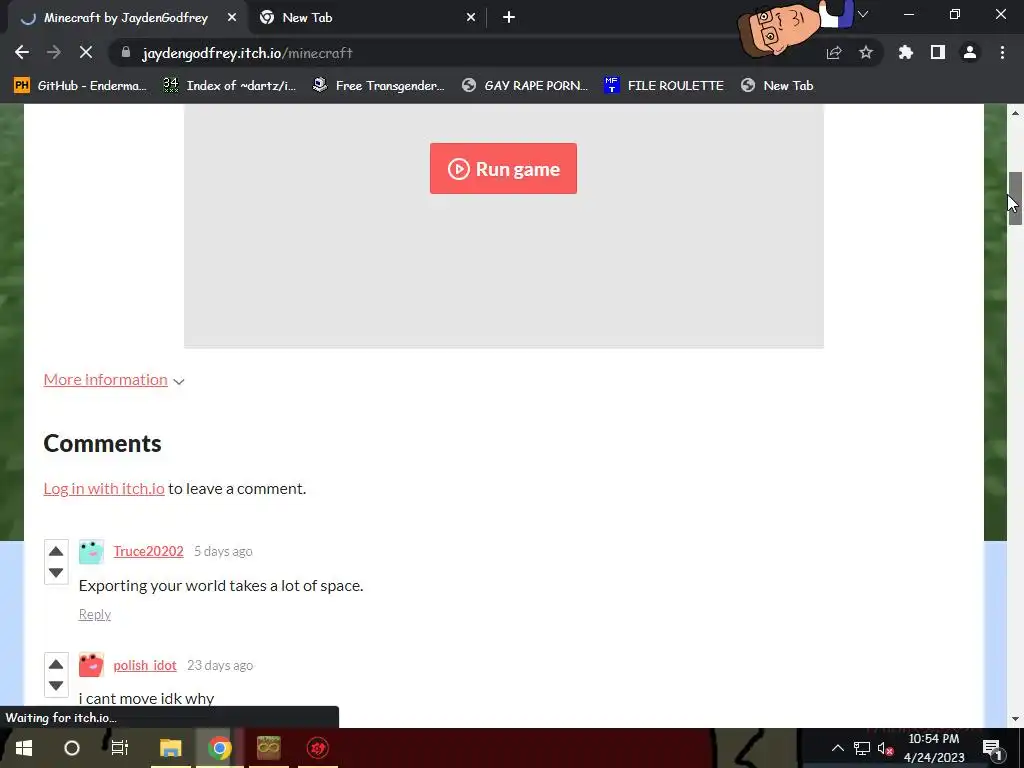Click the scrollbar down arrow
Image resolution: width=1024 pixels, height=768 pixels.
pos(1015,719)
